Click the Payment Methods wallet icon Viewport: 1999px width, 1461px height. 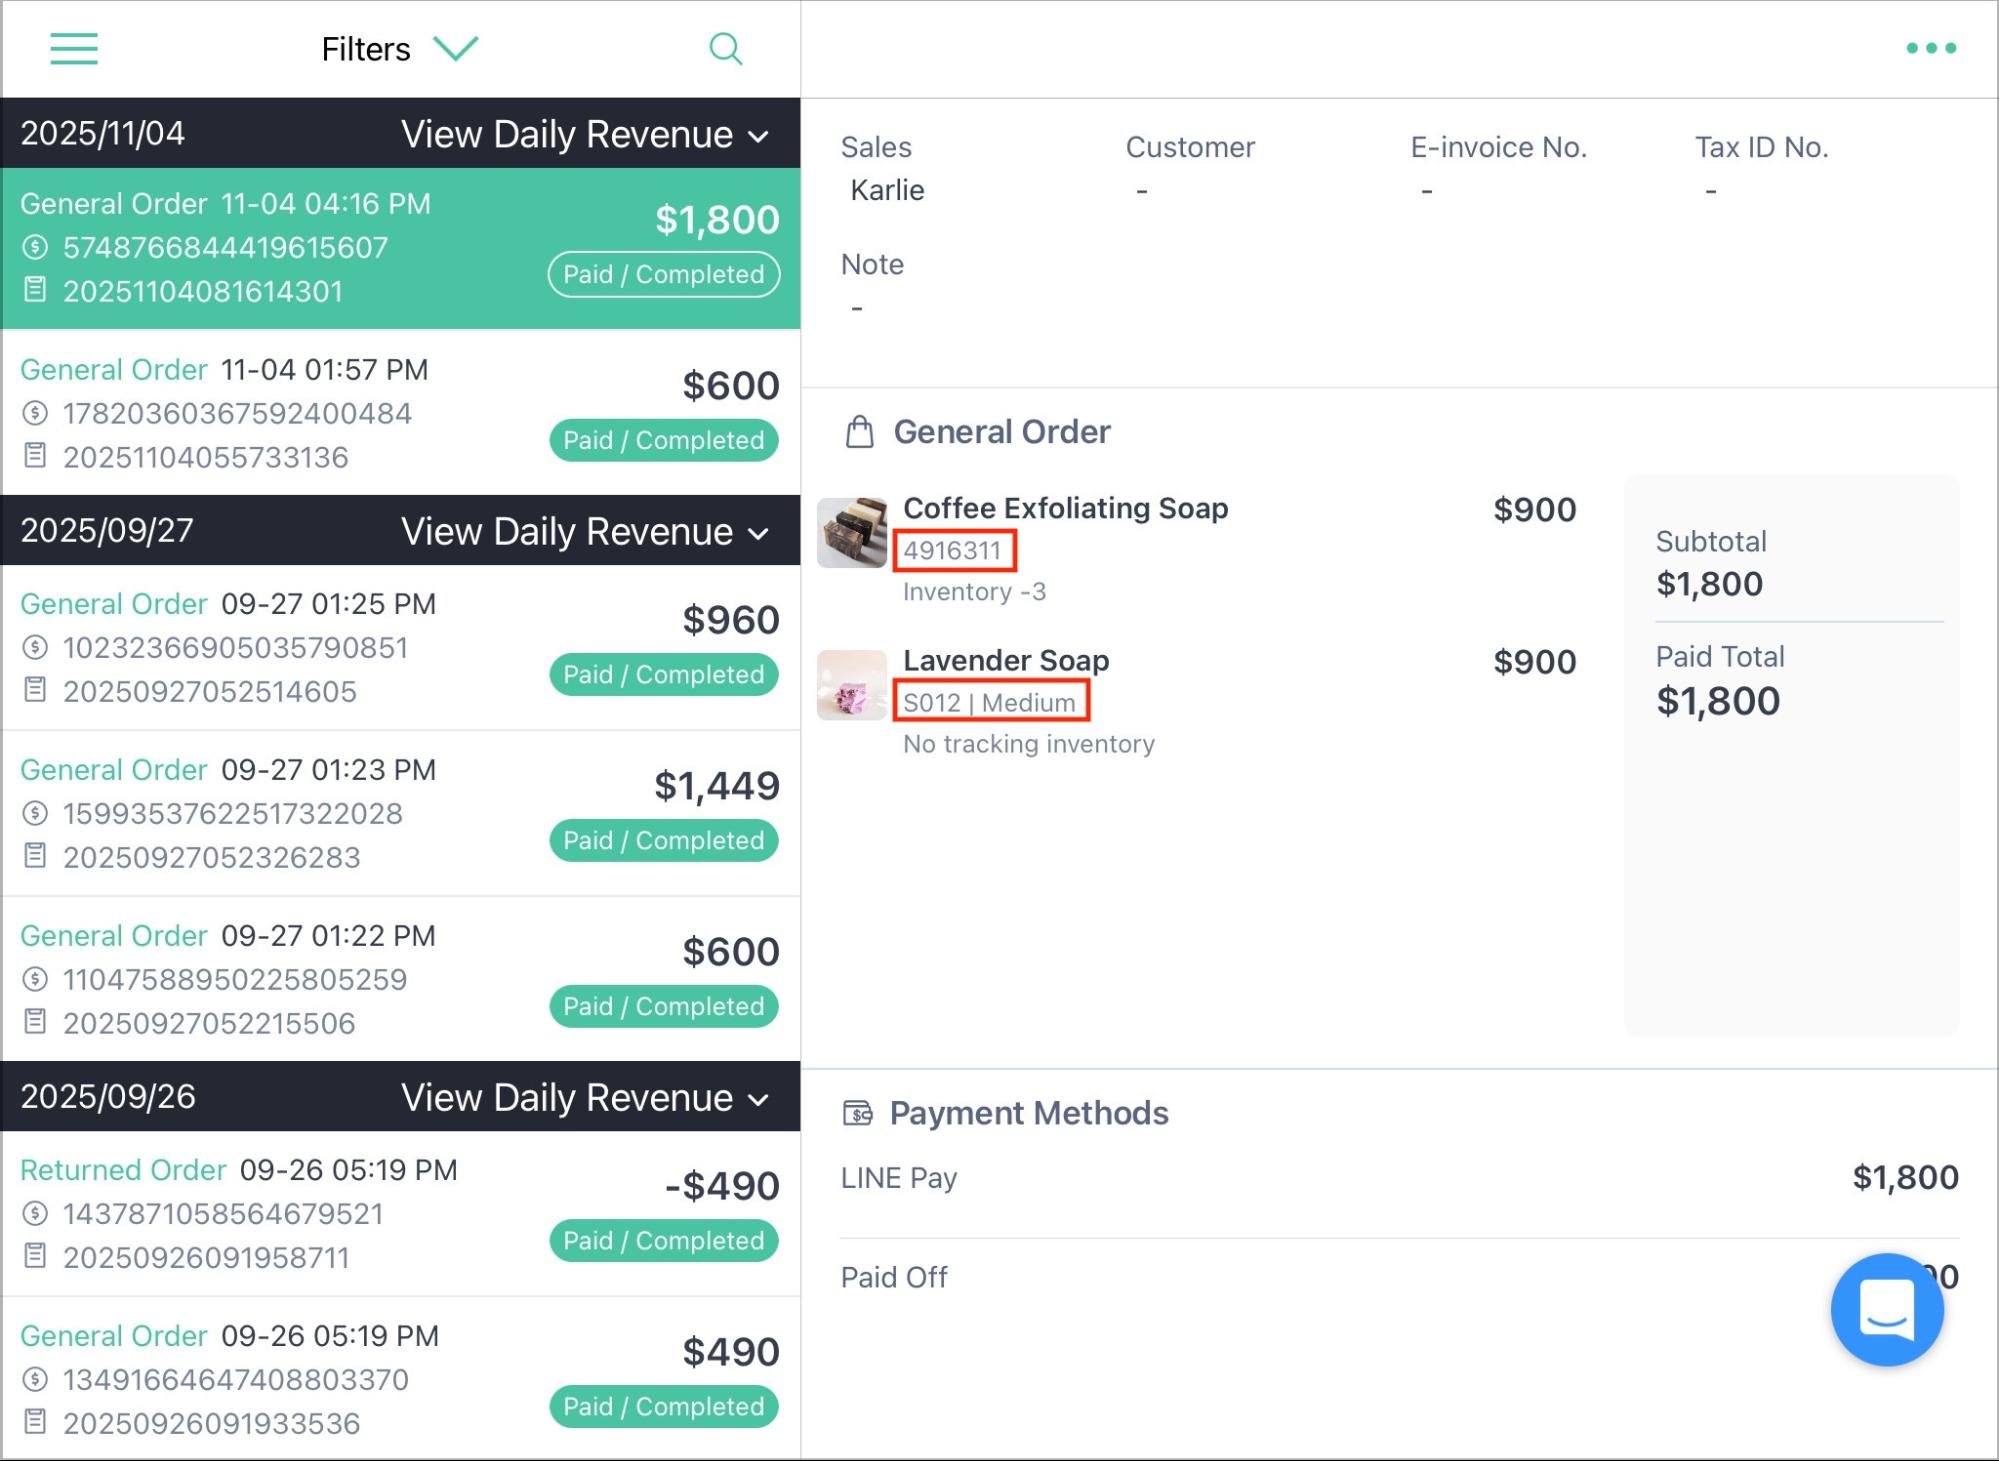click(858, 1113)
